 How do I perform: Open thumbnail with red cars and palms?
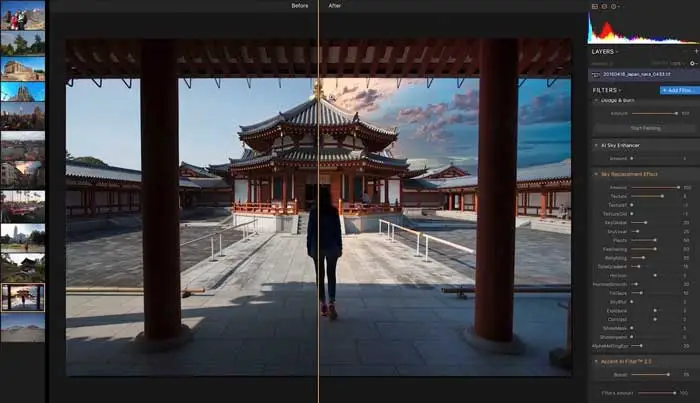pyautogui.click(x=23, y=206)
